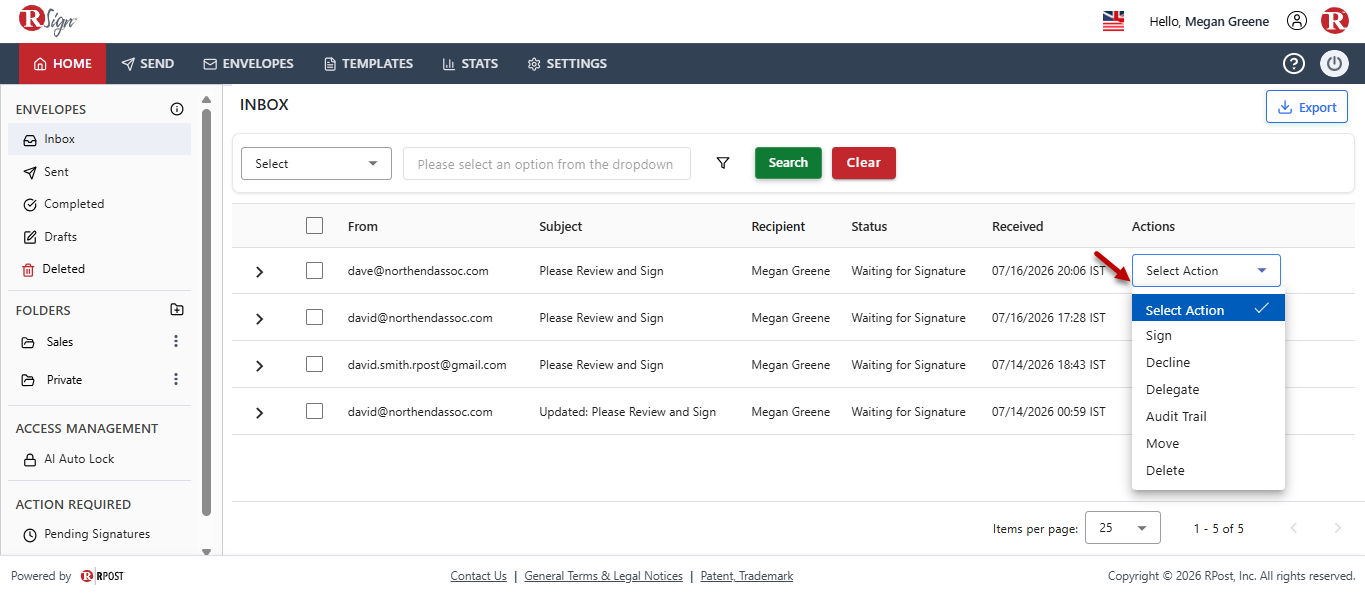The width and height of the screenshot is (1365, 594).
Task: Change language via the flag icon
Action: pos(1113,21)
